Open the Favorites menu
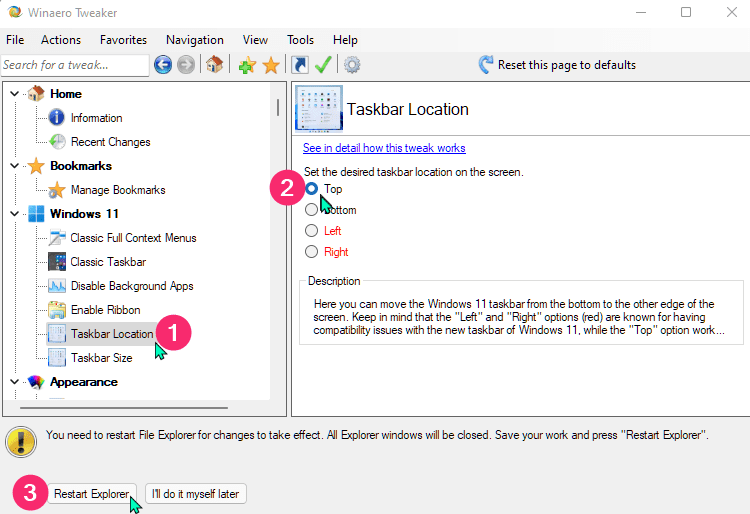This screenshot has width=750, height=514. [123, 40]
